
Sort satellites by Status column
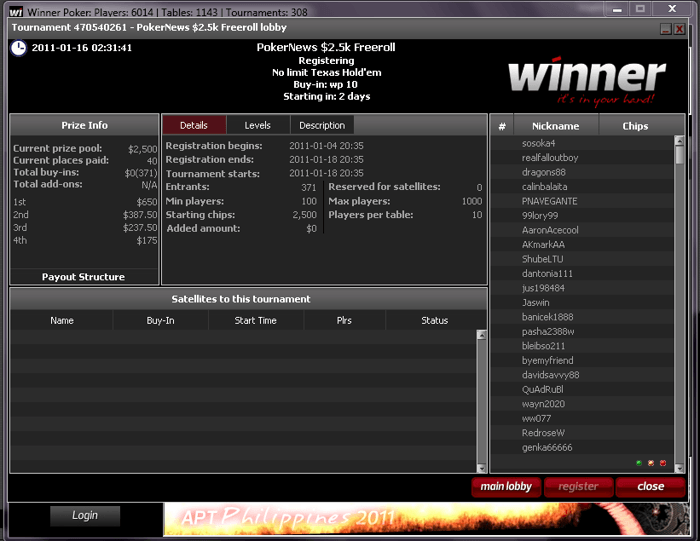tap(434, 320)
